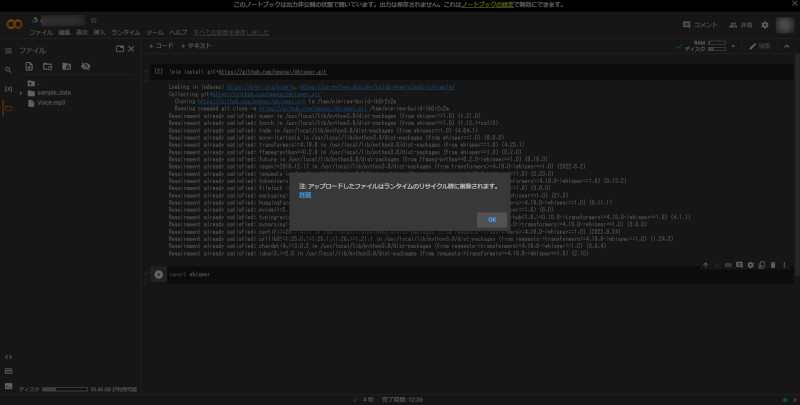
Task: Open cell more-actions three dots
Action: tap(784, 265)
